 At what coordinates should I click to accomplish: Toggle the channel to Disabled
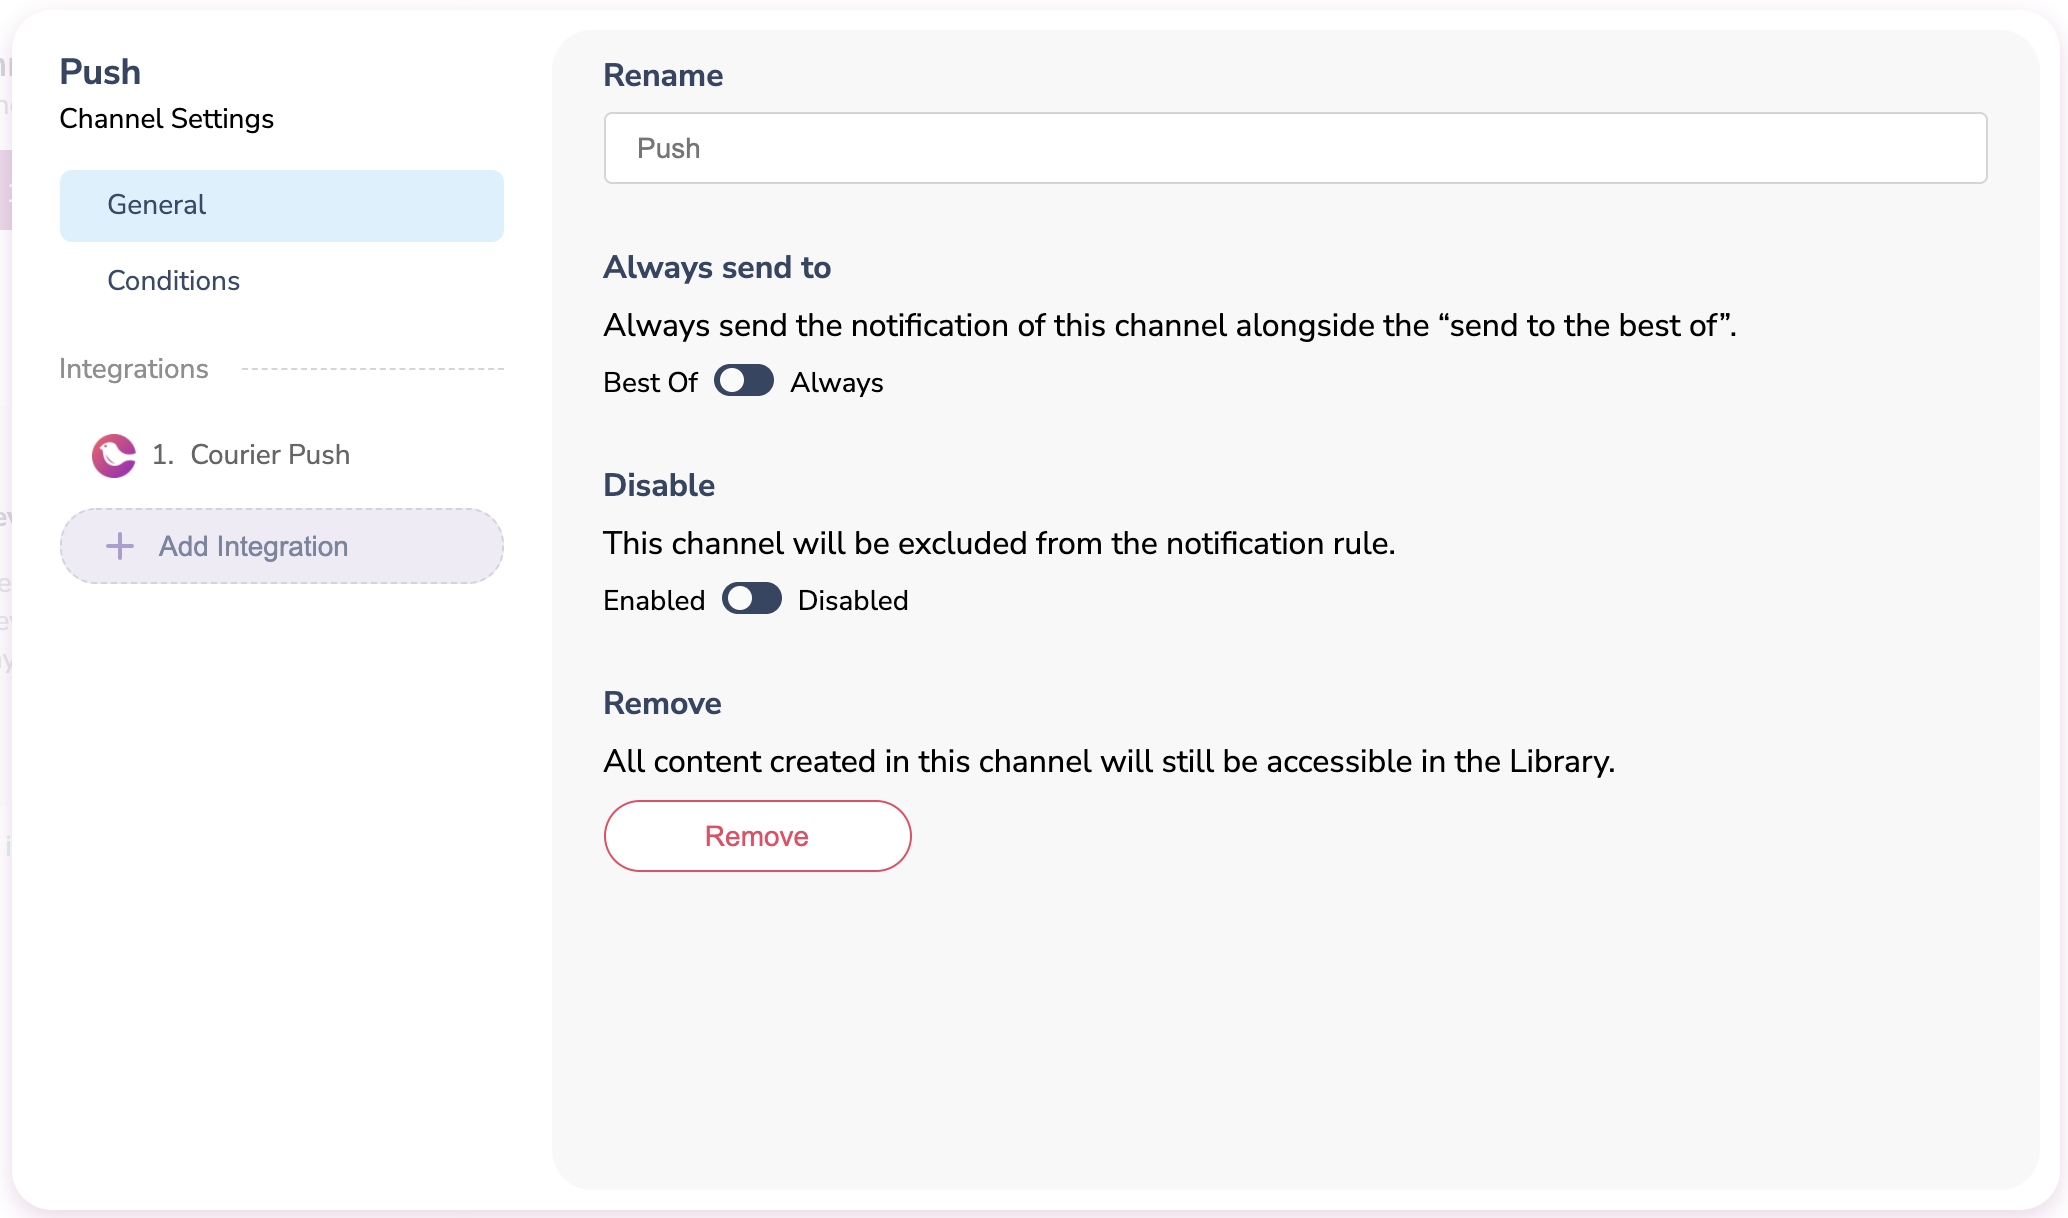coord(751,599)
